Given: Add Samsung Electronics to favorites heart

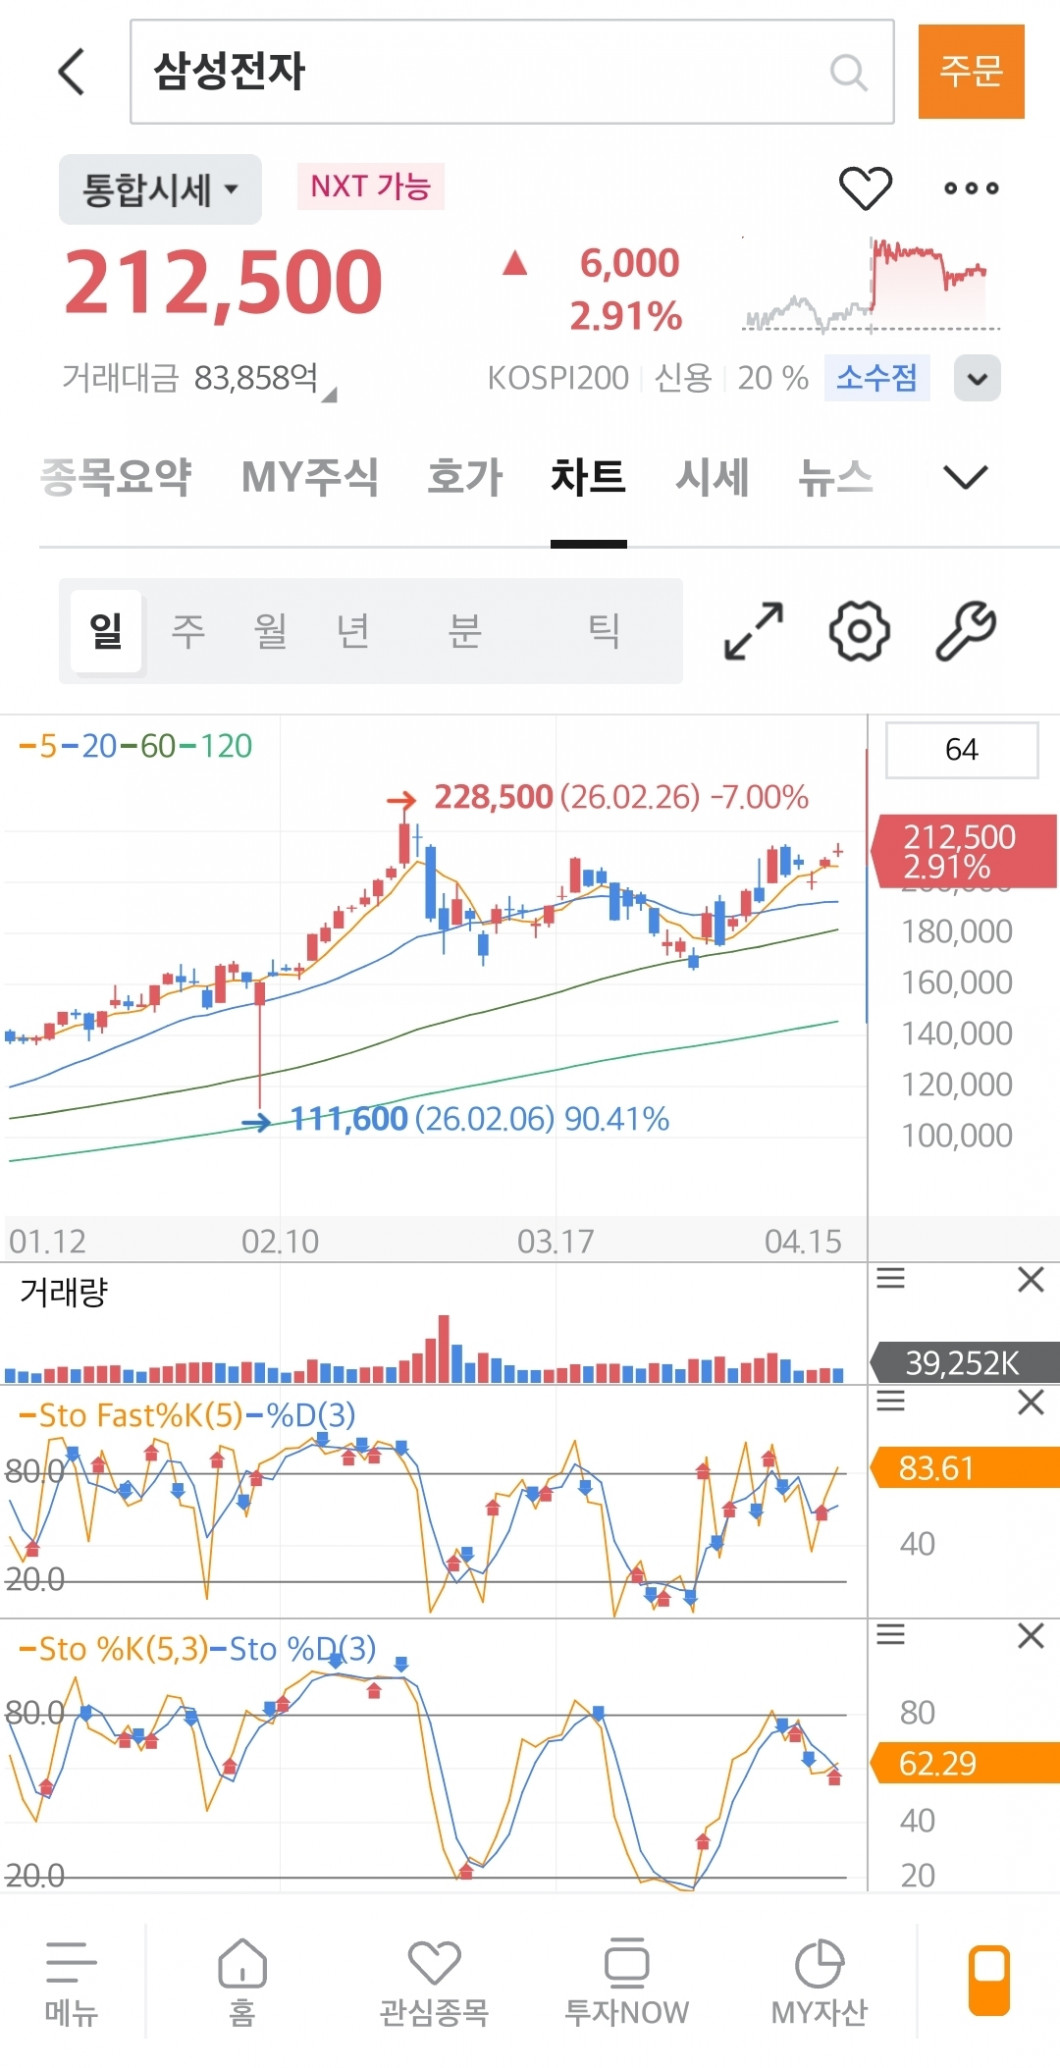Looking at the screenshot, I should coord(864,188).
